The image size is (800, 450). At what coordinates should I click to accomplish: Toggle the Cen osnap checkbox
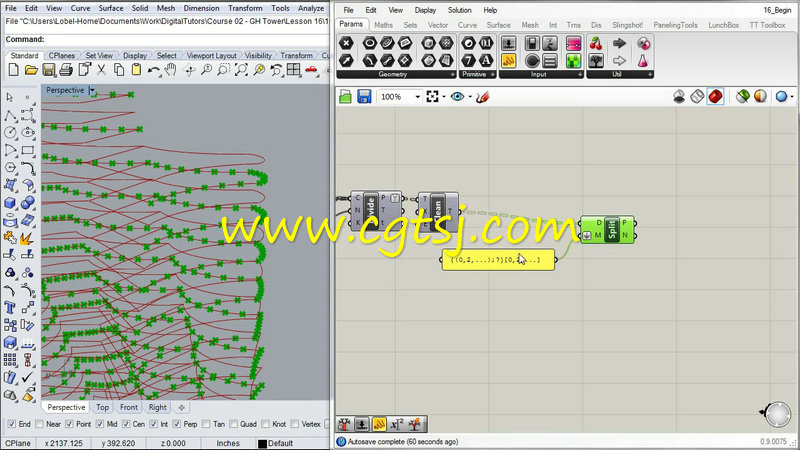[x=126, y=424]
